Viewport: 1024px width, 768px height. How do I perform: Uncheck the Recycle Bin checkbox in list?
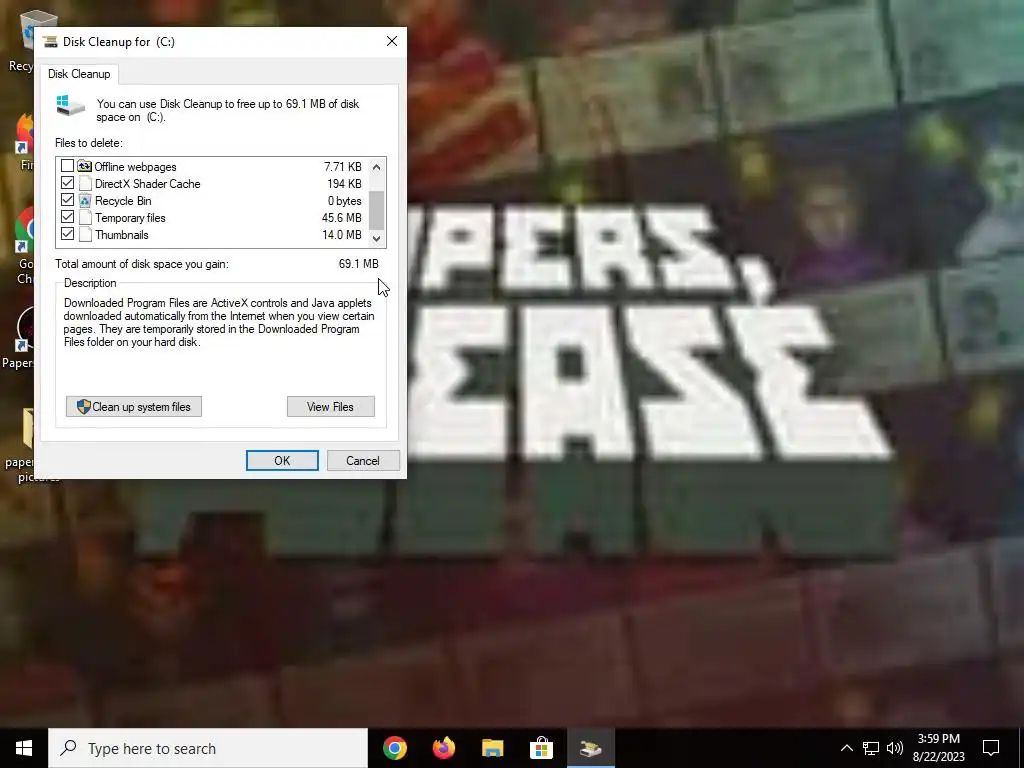pyautogui.click(x=67, y=200)
